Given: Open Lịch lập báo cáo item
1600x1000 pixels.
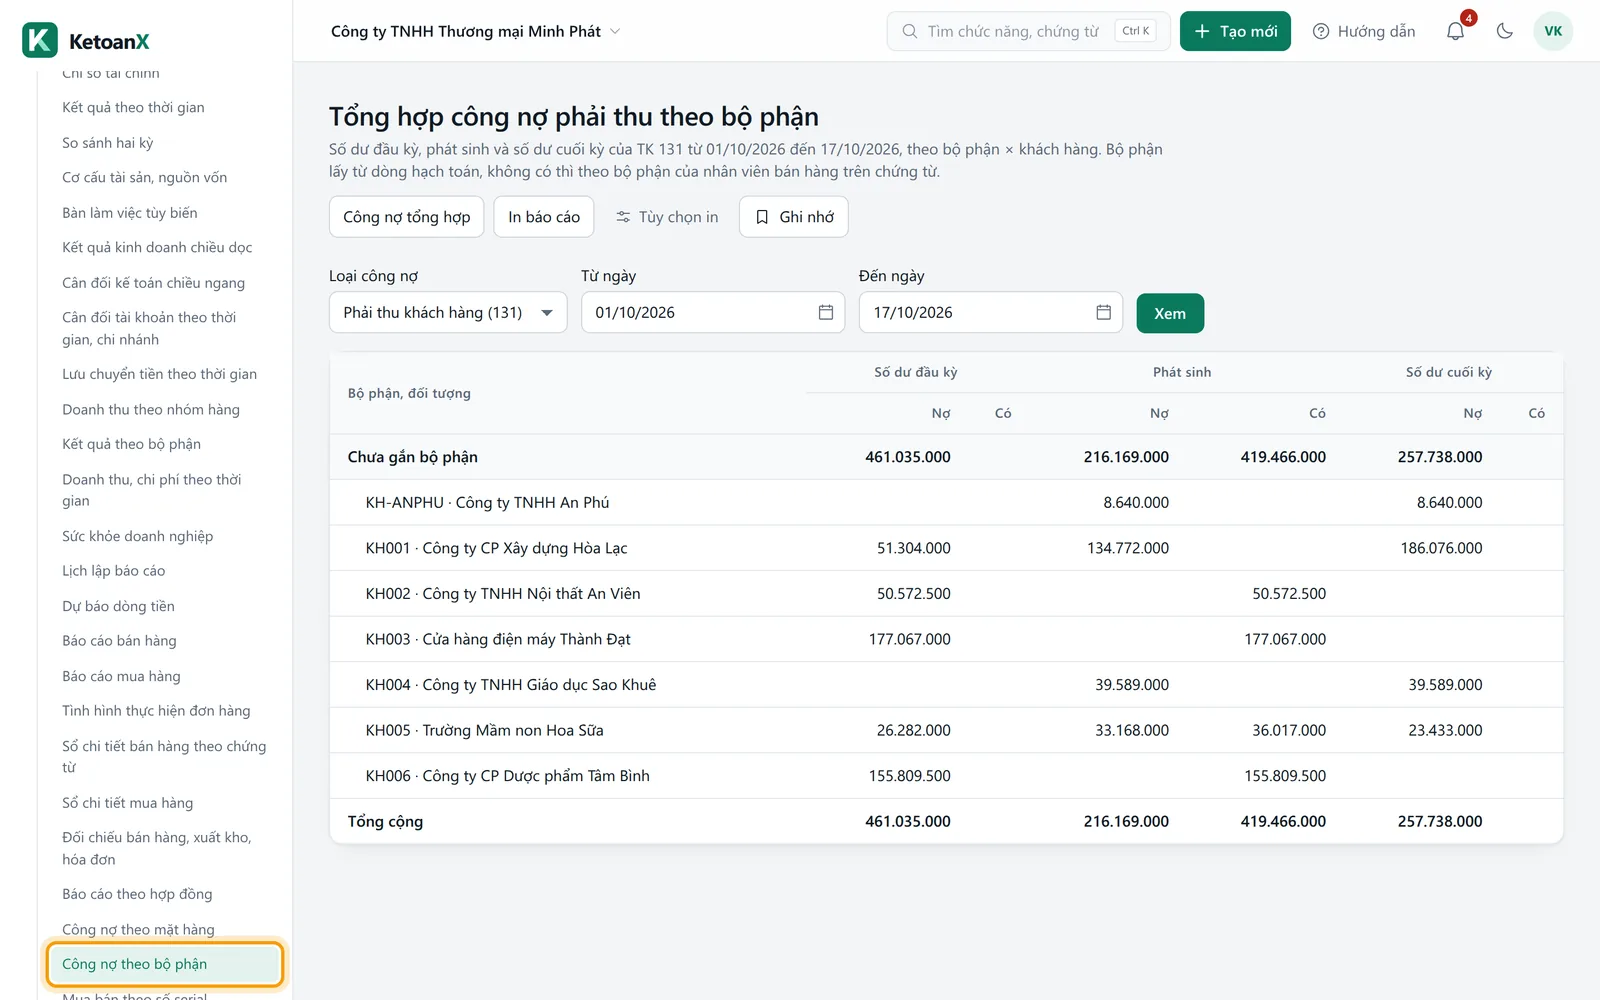Looking at the screenshot, I should [x=114, y=571].
